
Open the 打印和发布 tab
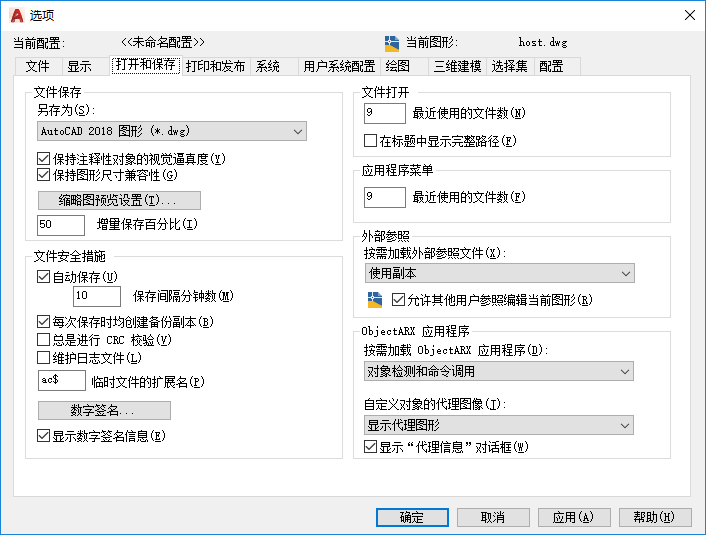tap(216, 67)
